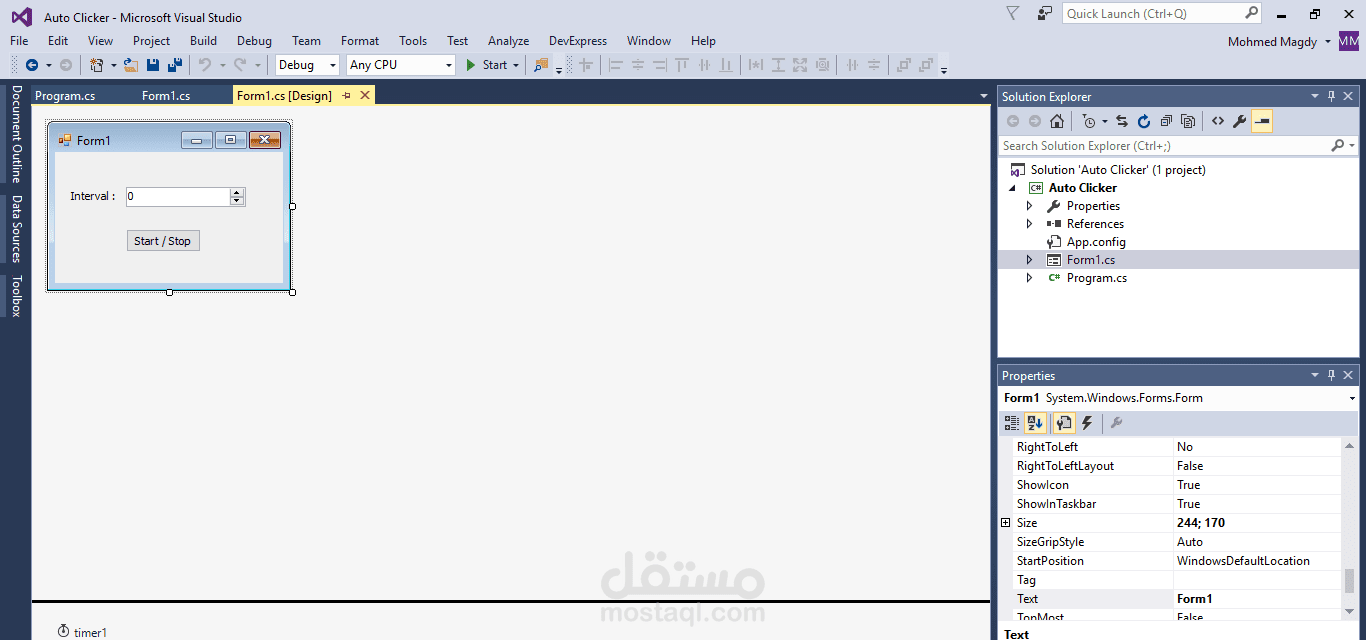Expand the Properties node in Solution Explorer
Image resolution: width=1366 pixels, height=640 pixels.
1030,206
